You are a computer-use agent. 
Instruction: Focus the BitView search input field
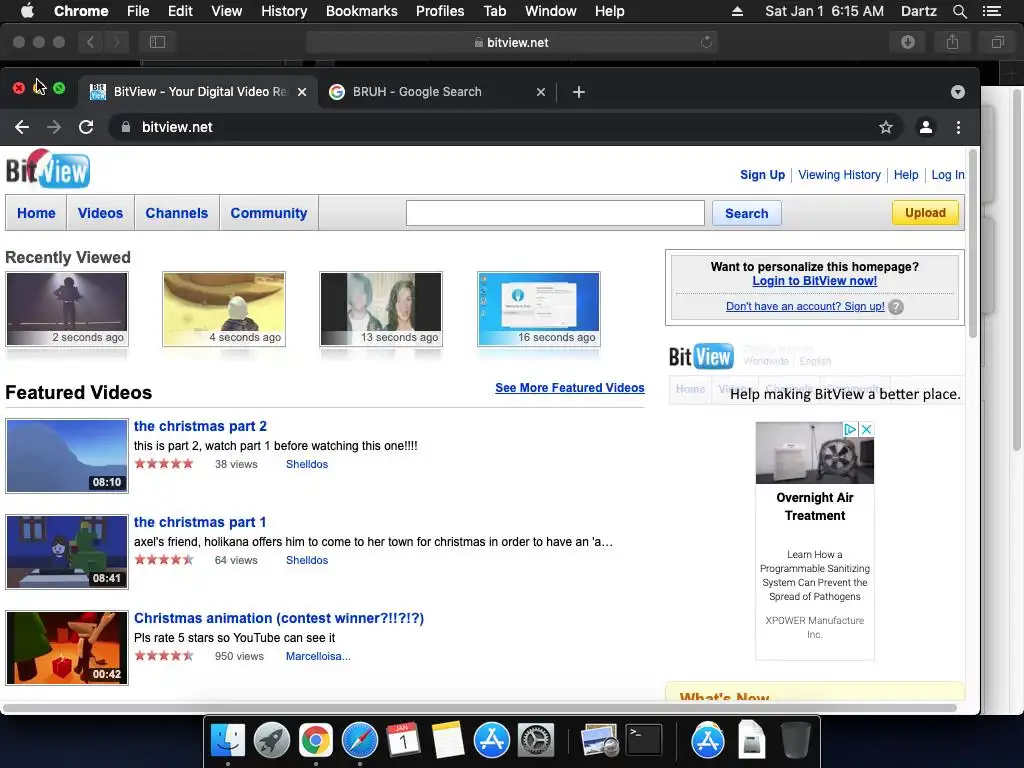555,213
